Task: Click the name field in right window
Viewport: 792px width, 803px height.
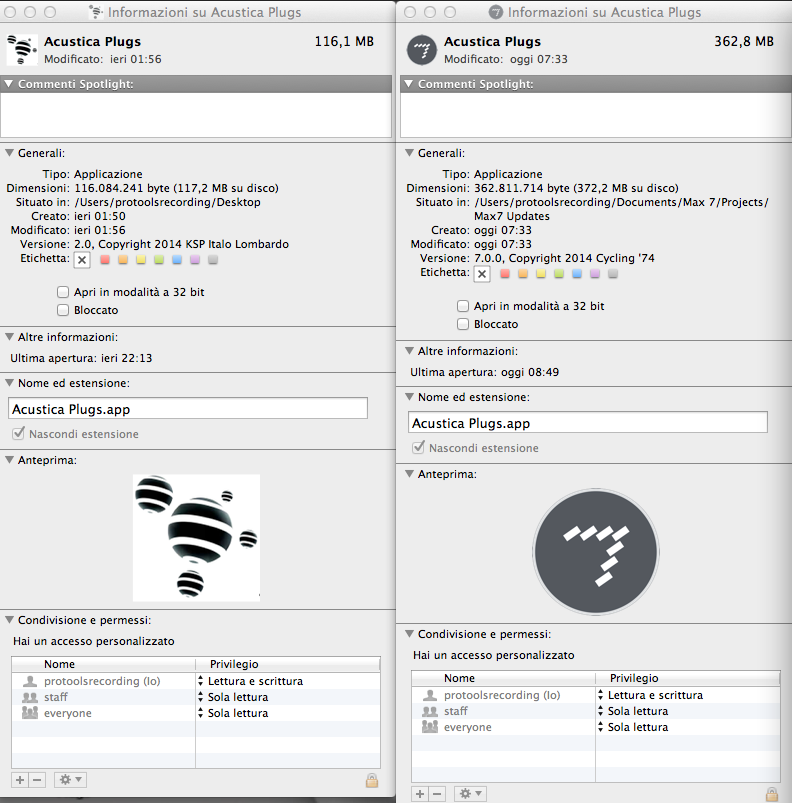Action: 588,422
